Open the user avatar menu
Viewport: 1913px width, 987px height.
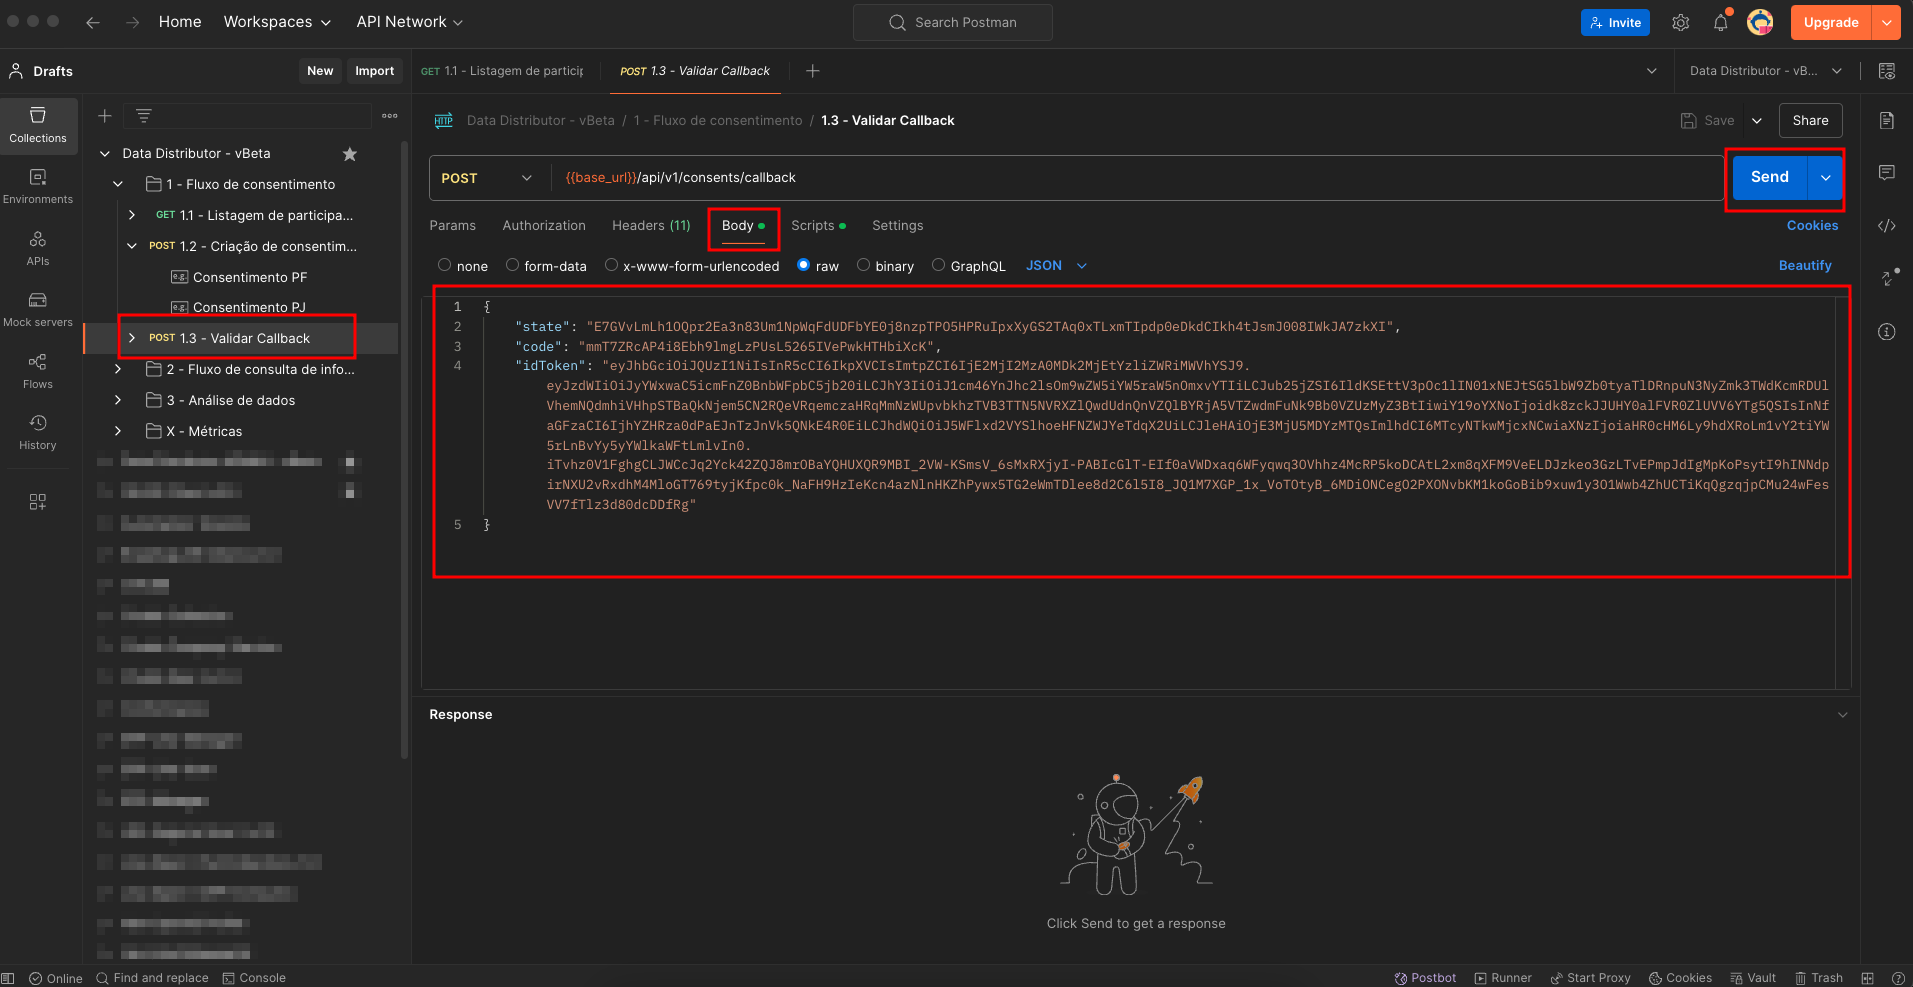[1760, 22]
